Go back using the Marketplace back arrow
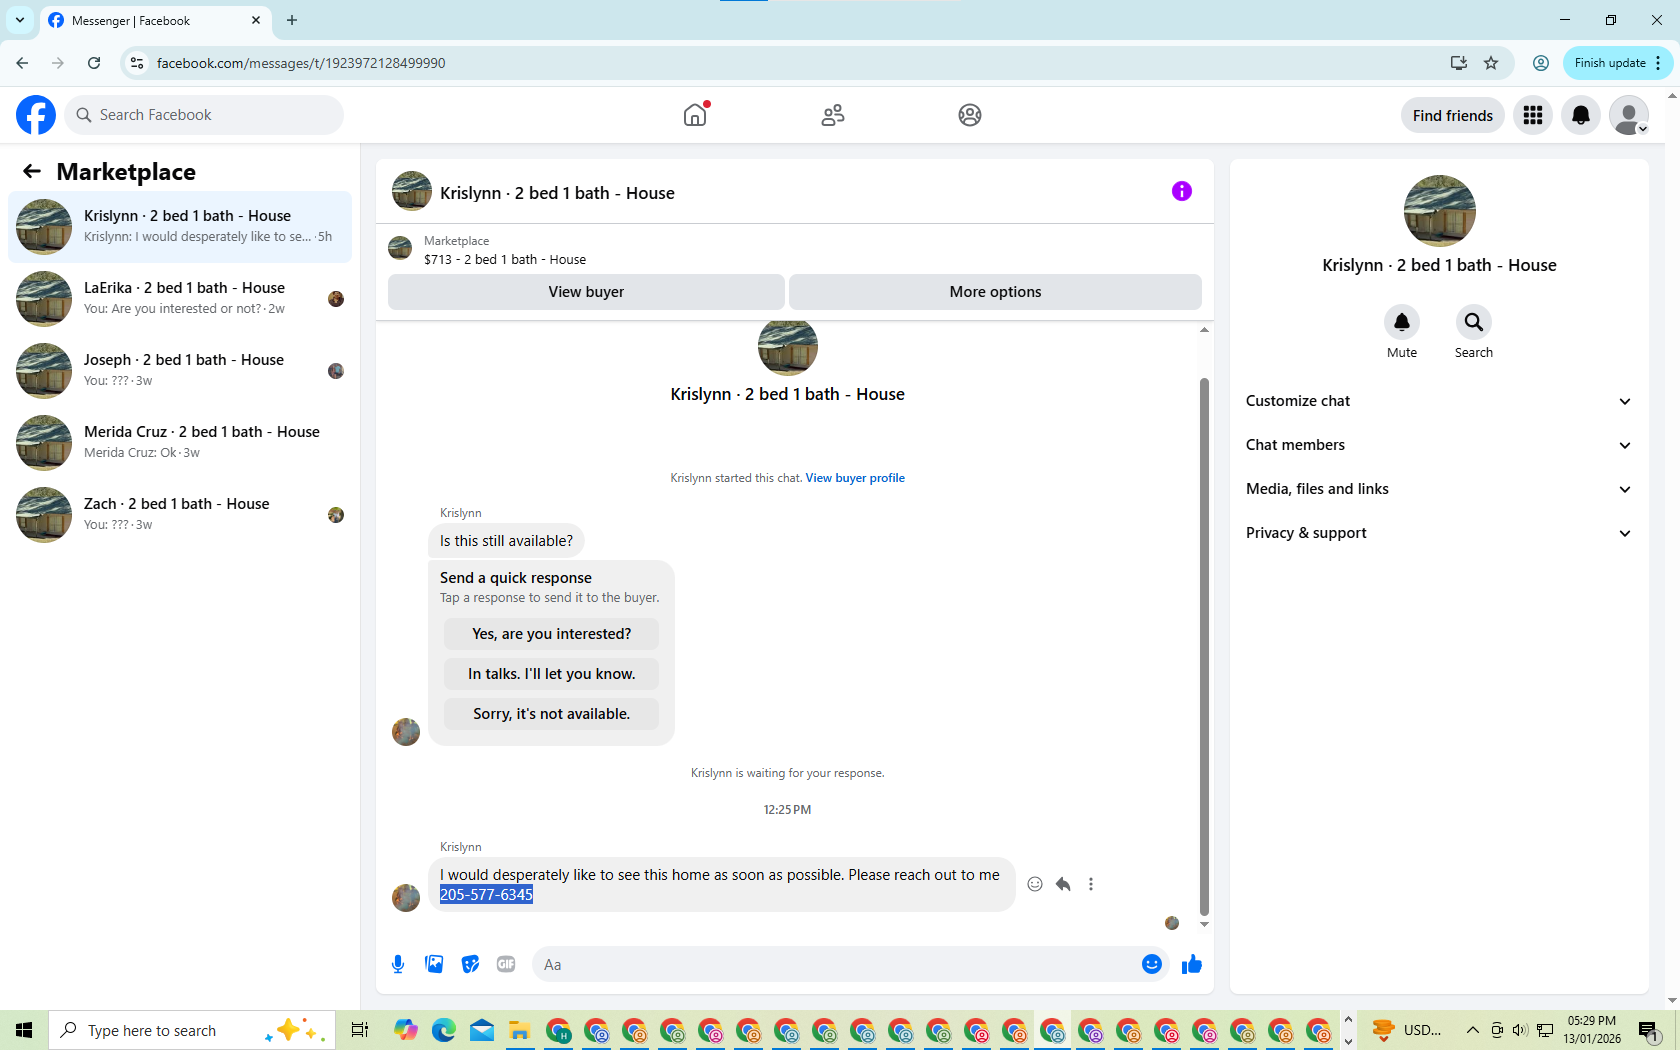 32,171
